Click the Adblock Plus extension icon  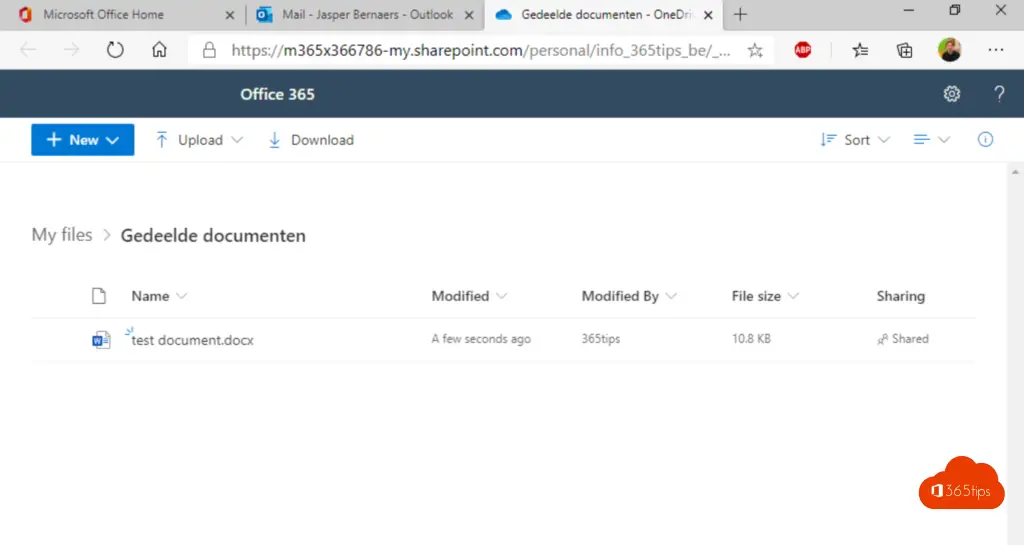coord(802,50)
